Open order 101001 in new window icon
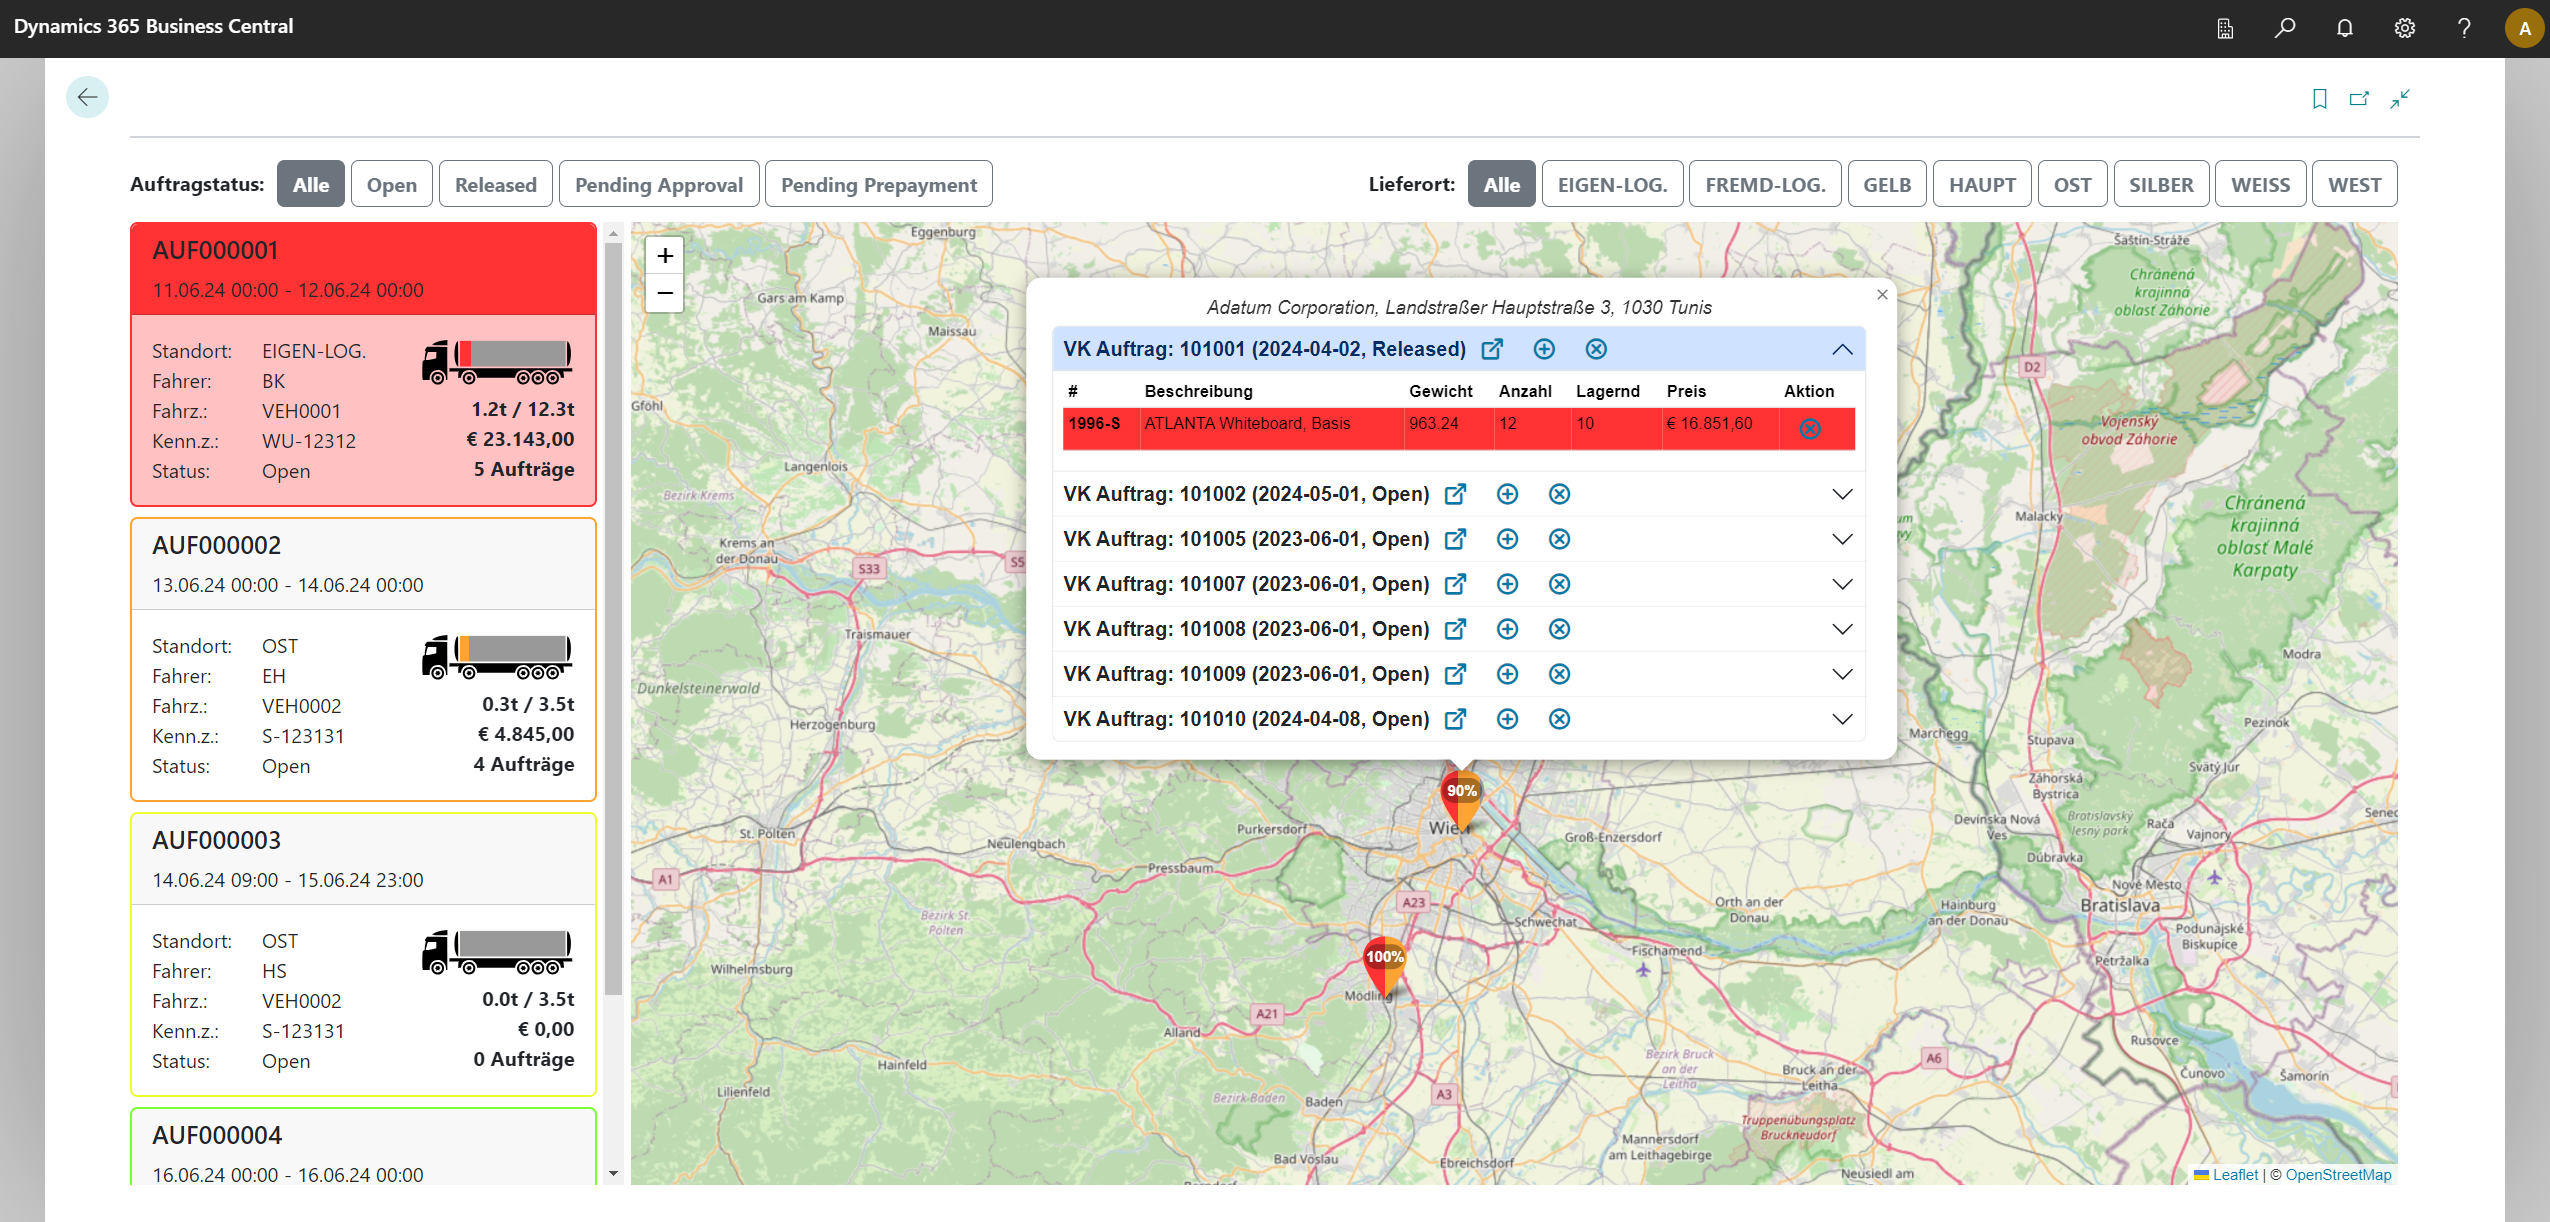The width and height of the screenshot is (2550, 1222). click(1492, 349)
